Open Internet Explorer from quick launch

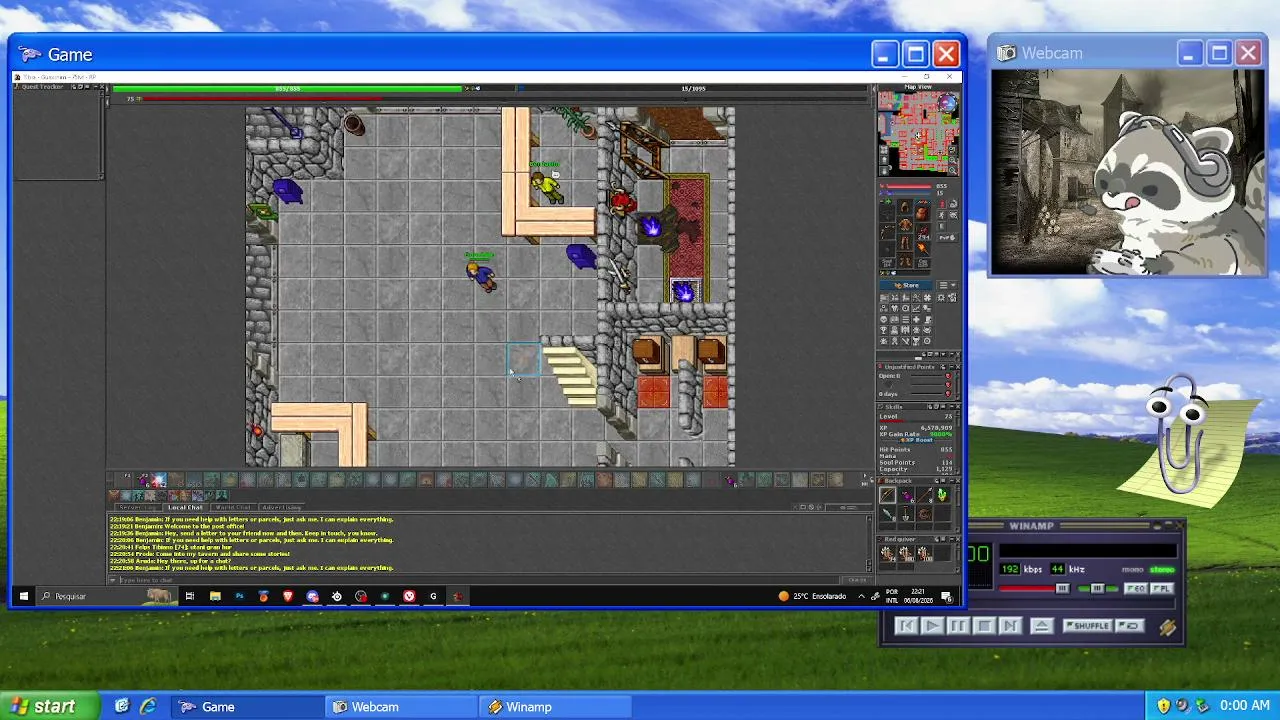tap(148, 706)
